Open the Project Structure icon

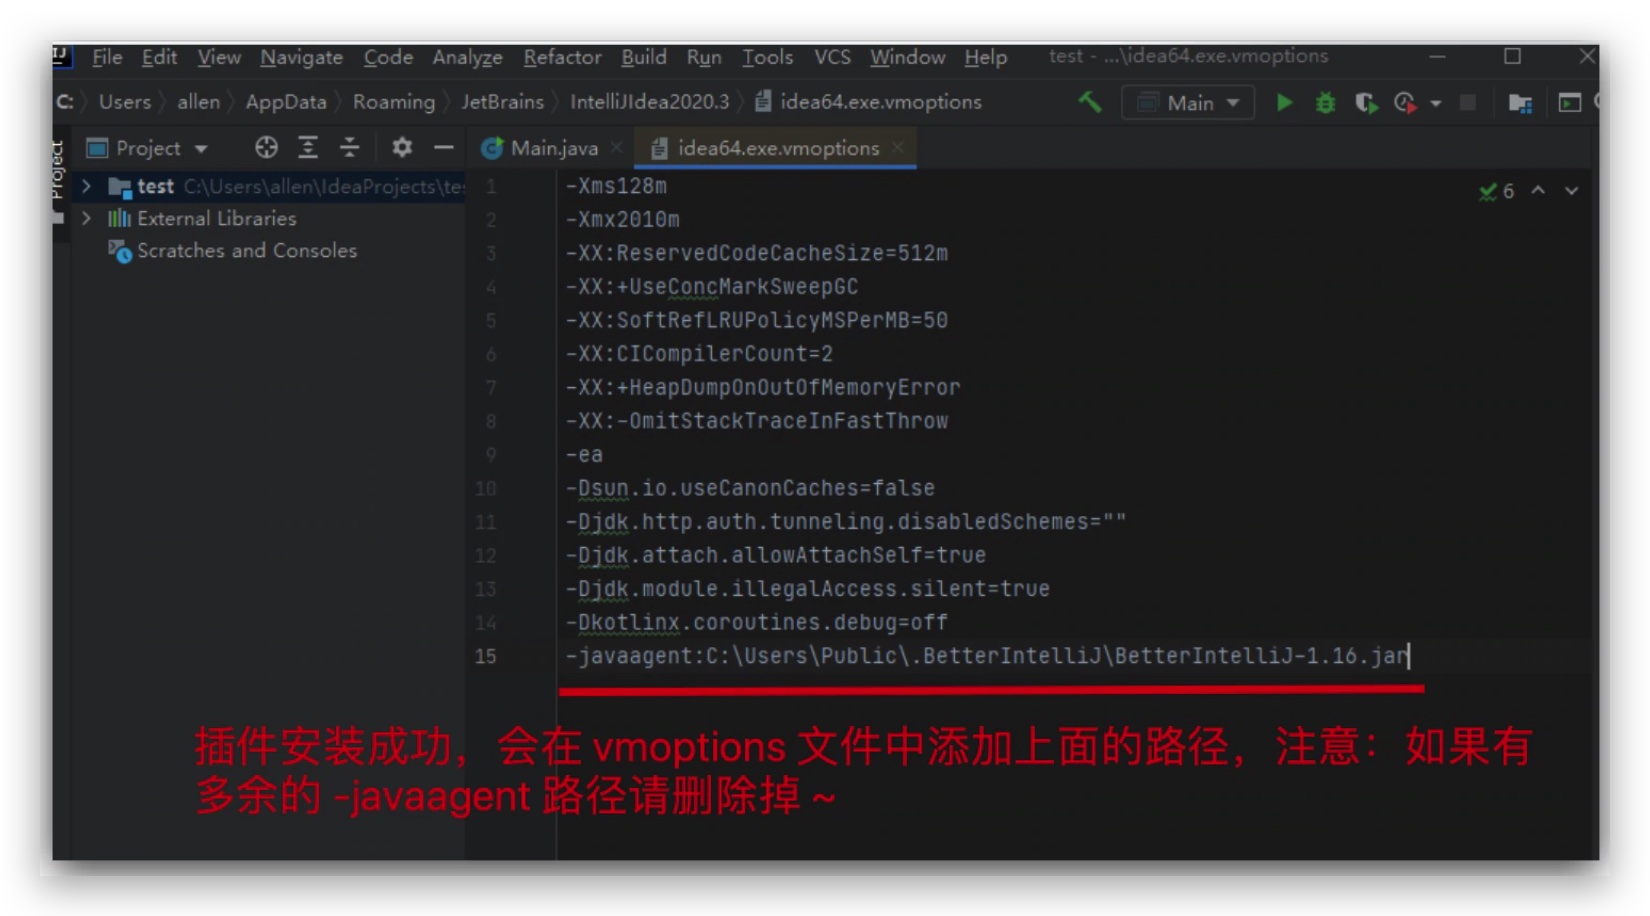click(1521, 103)
